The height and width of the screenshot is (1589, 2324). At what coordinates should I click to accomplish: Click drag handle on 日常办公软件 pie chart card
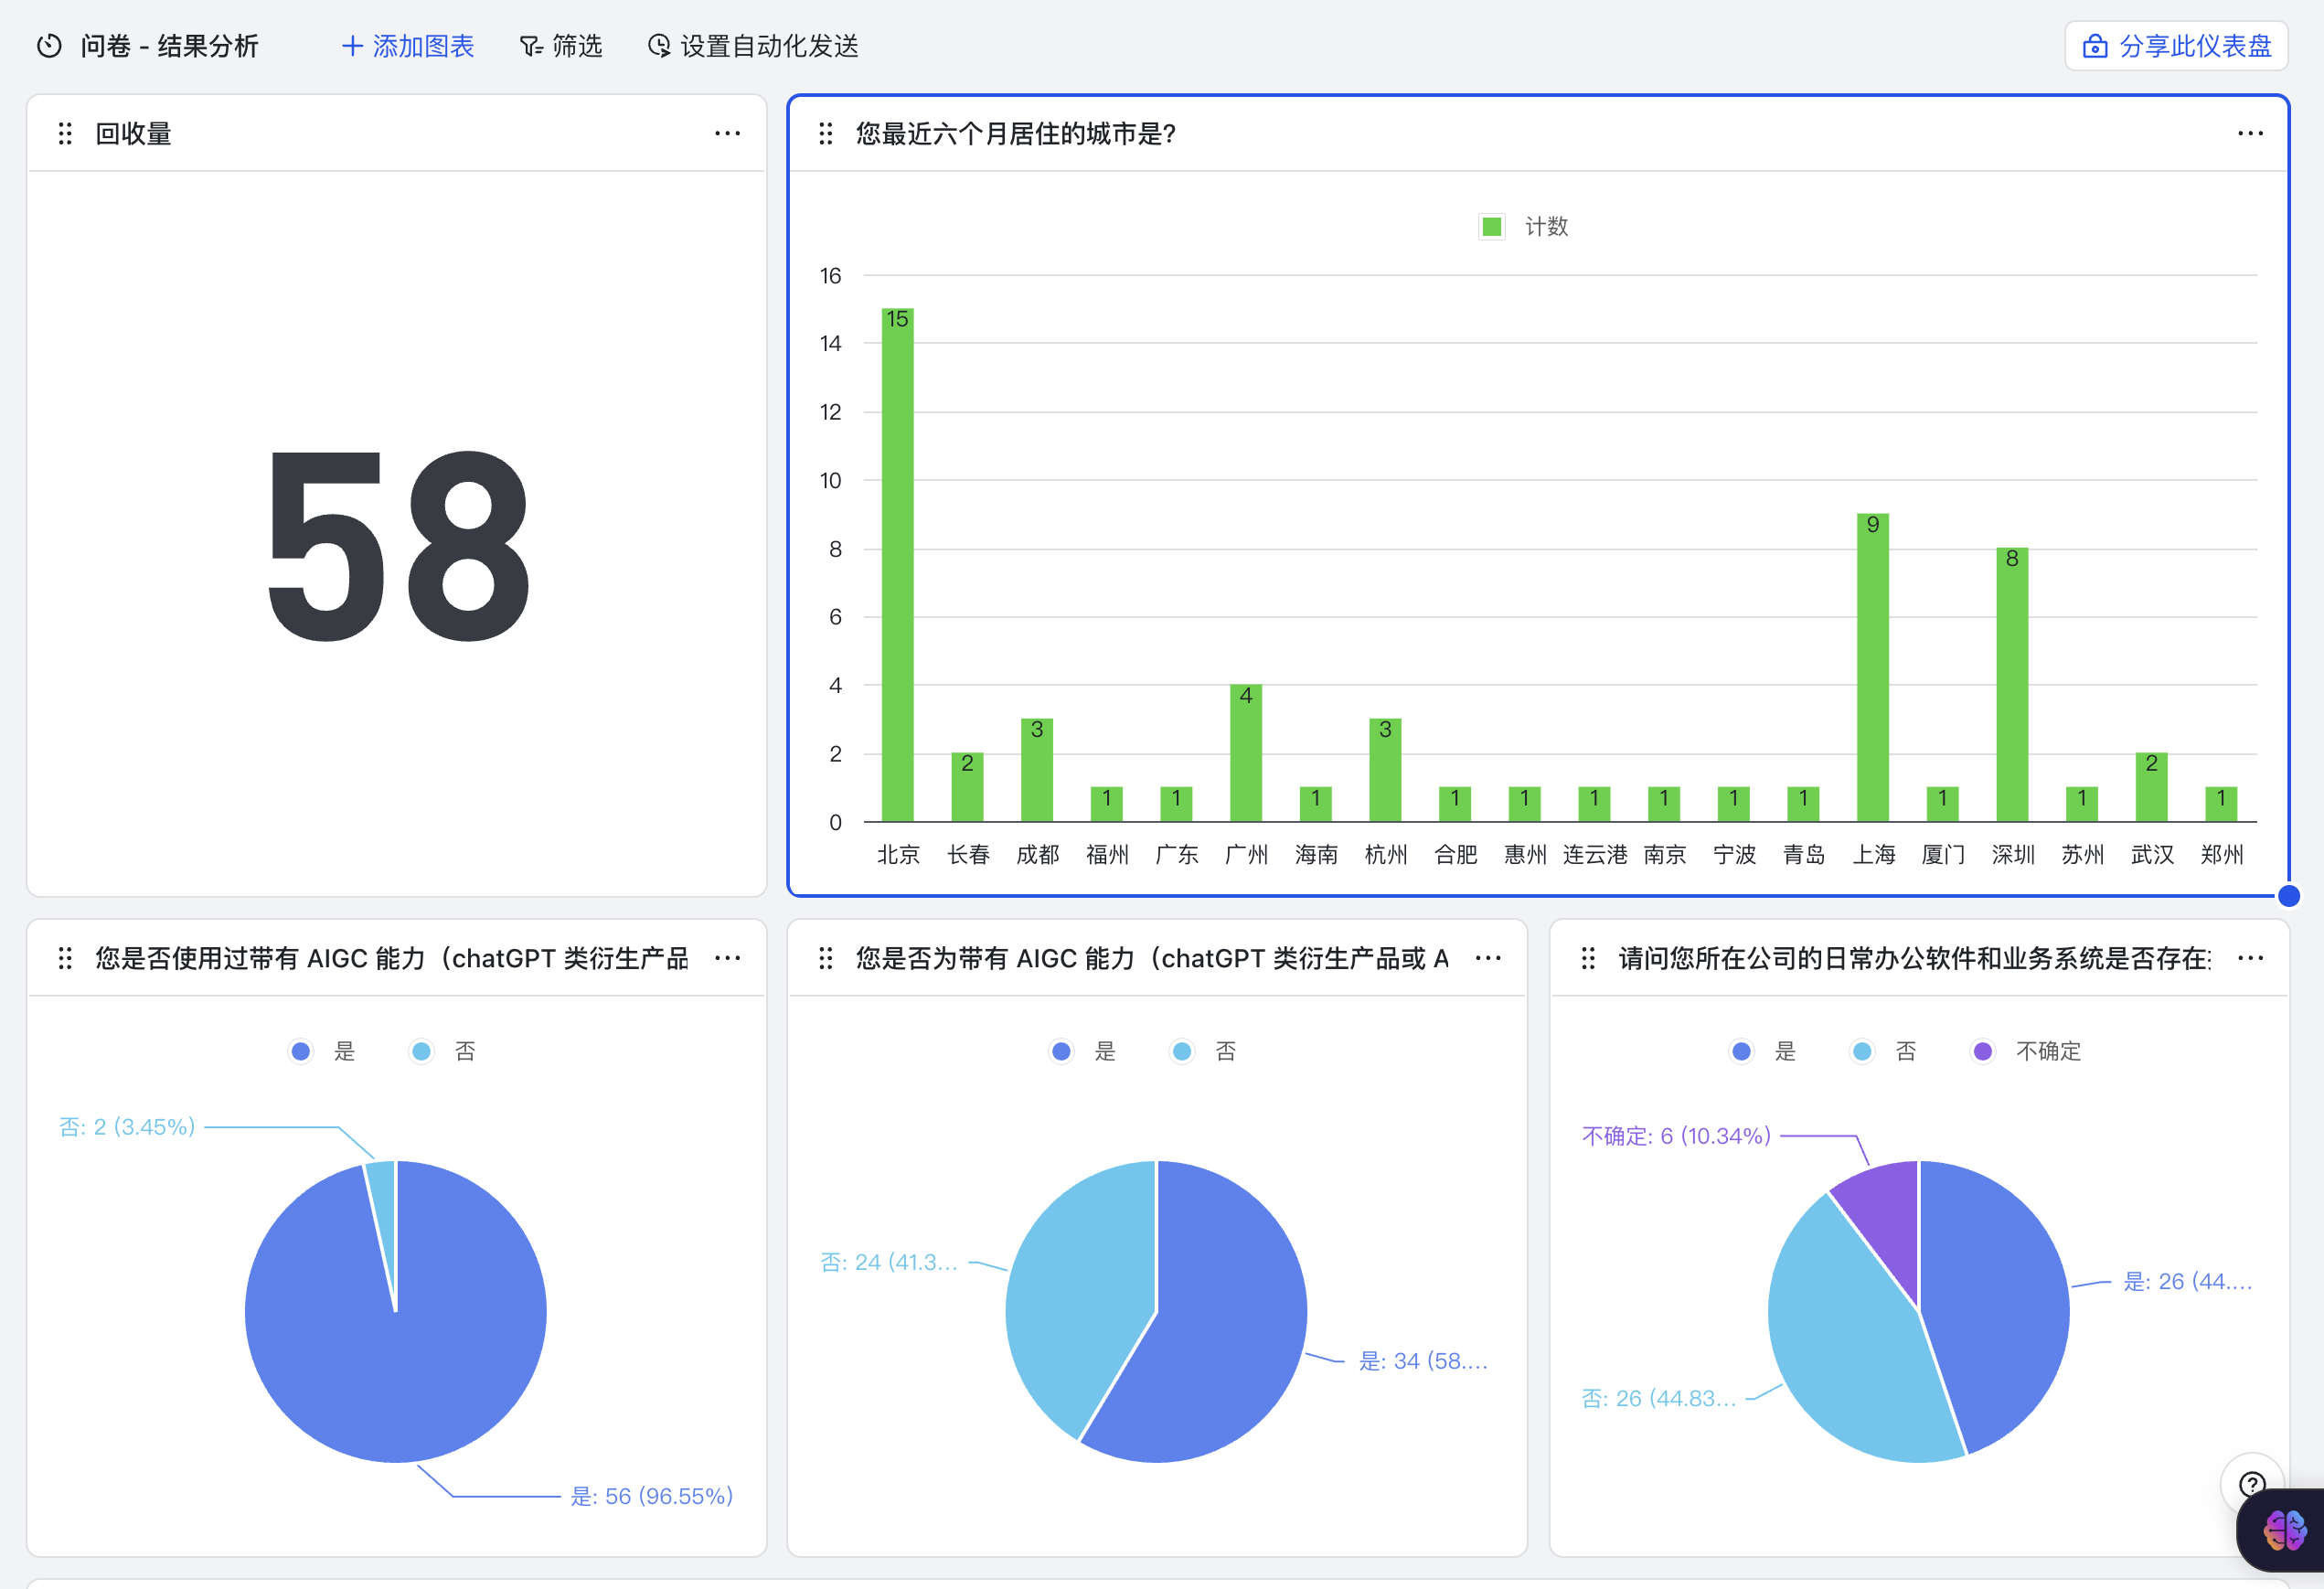pos(1587,958)
